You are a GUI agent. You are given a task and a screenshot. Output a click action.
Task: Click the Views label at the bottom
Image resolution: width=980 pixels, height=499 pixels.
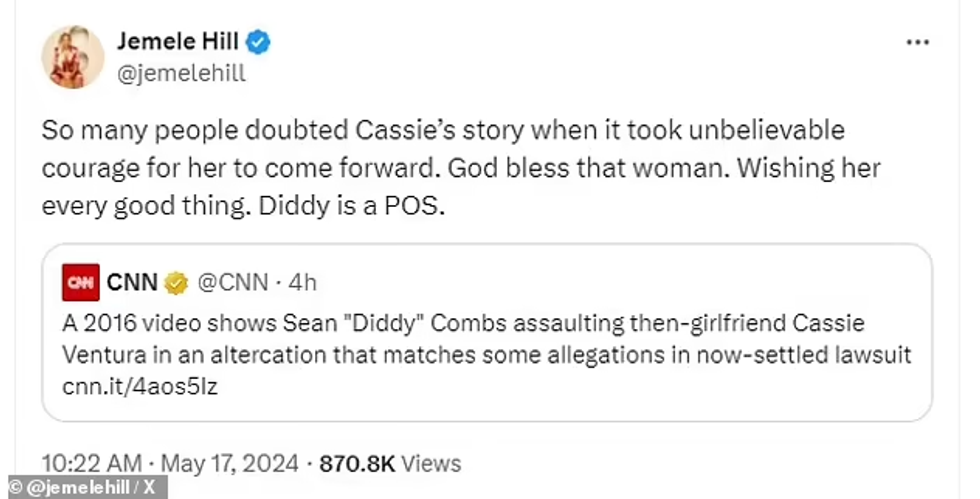pyautogui.click(x=432, y=463)
